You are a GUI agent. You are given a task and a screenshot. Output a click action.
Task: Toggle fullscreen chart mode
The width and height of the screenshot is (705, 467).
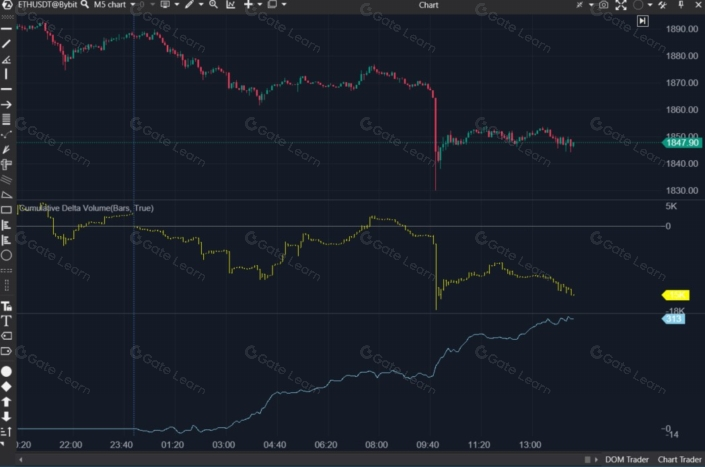pos(621,5)
